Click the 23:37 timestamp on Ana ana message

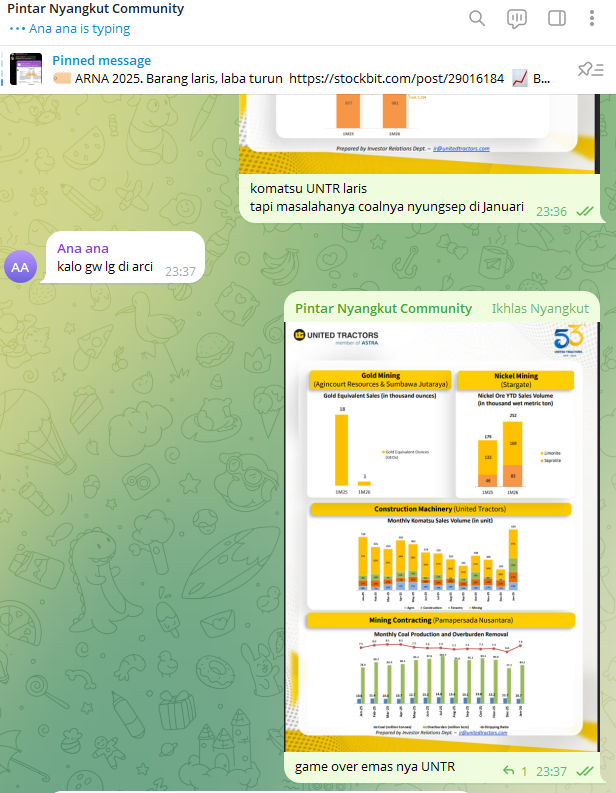180,272
